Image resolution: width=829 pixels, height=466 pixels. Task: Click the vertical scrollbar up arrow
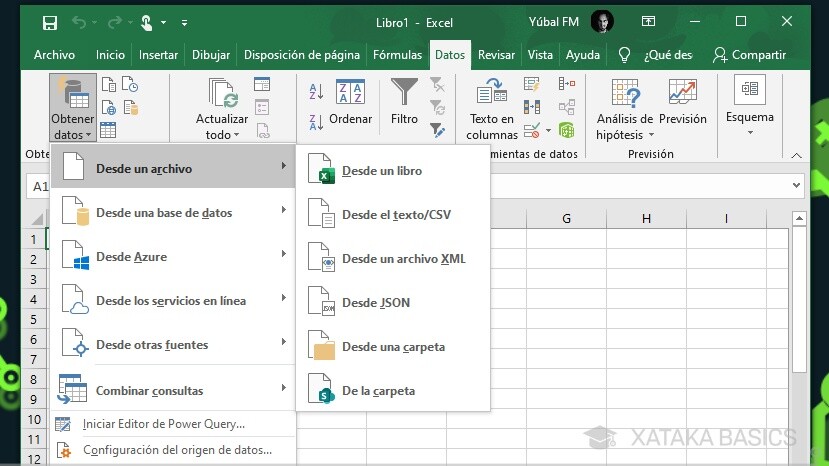pyautogui.click(x=799, y=218)
